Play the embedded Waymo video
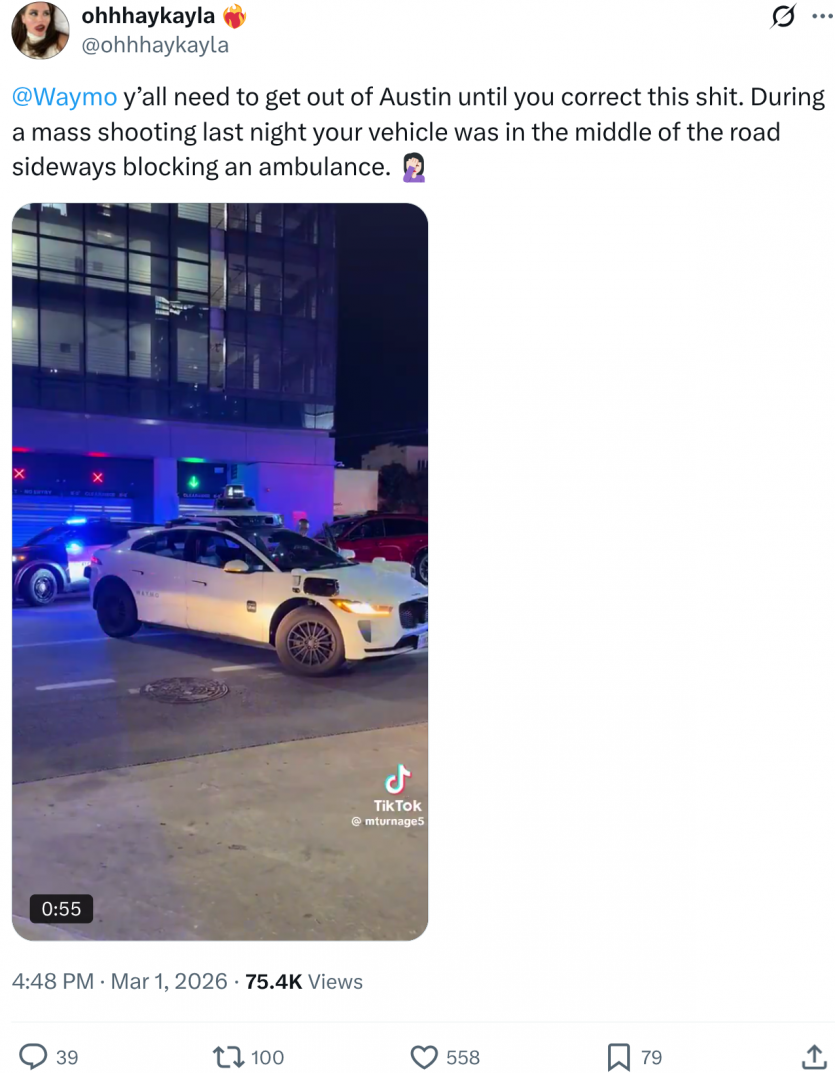The image size is (835, 1073). click(220, 571)
